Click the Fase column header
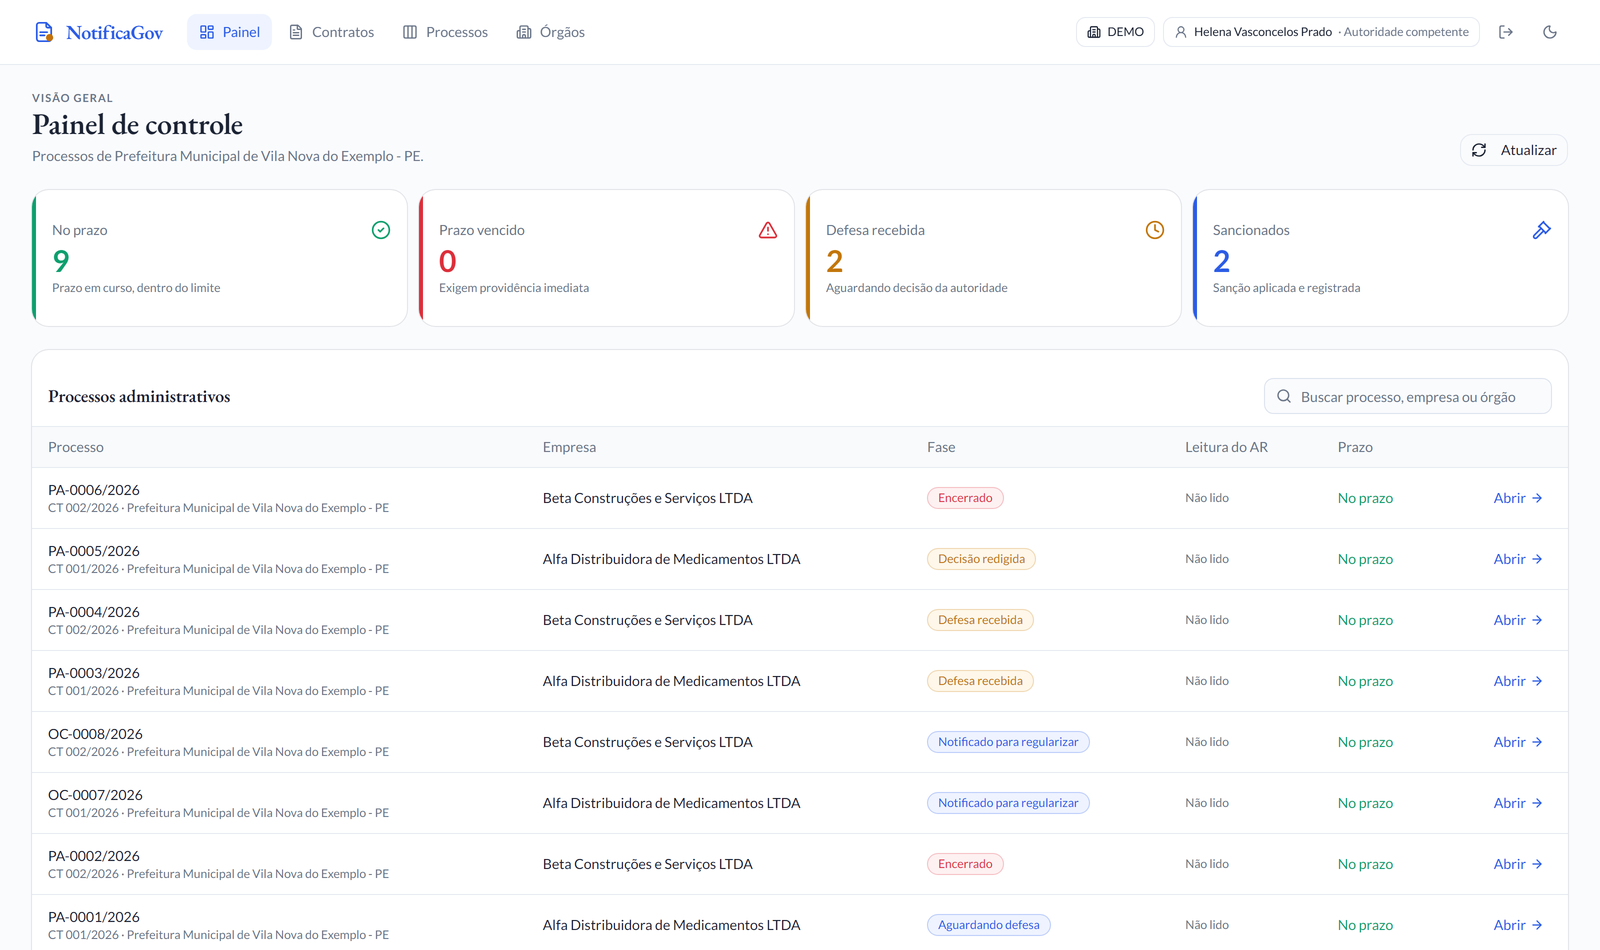Viewport: 1600px width, 950px height. click(941, 447)
